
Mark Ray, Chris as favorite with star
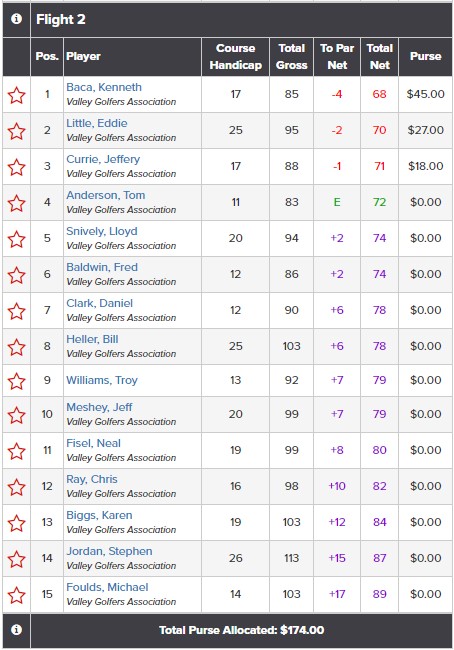tap(17, 487)
